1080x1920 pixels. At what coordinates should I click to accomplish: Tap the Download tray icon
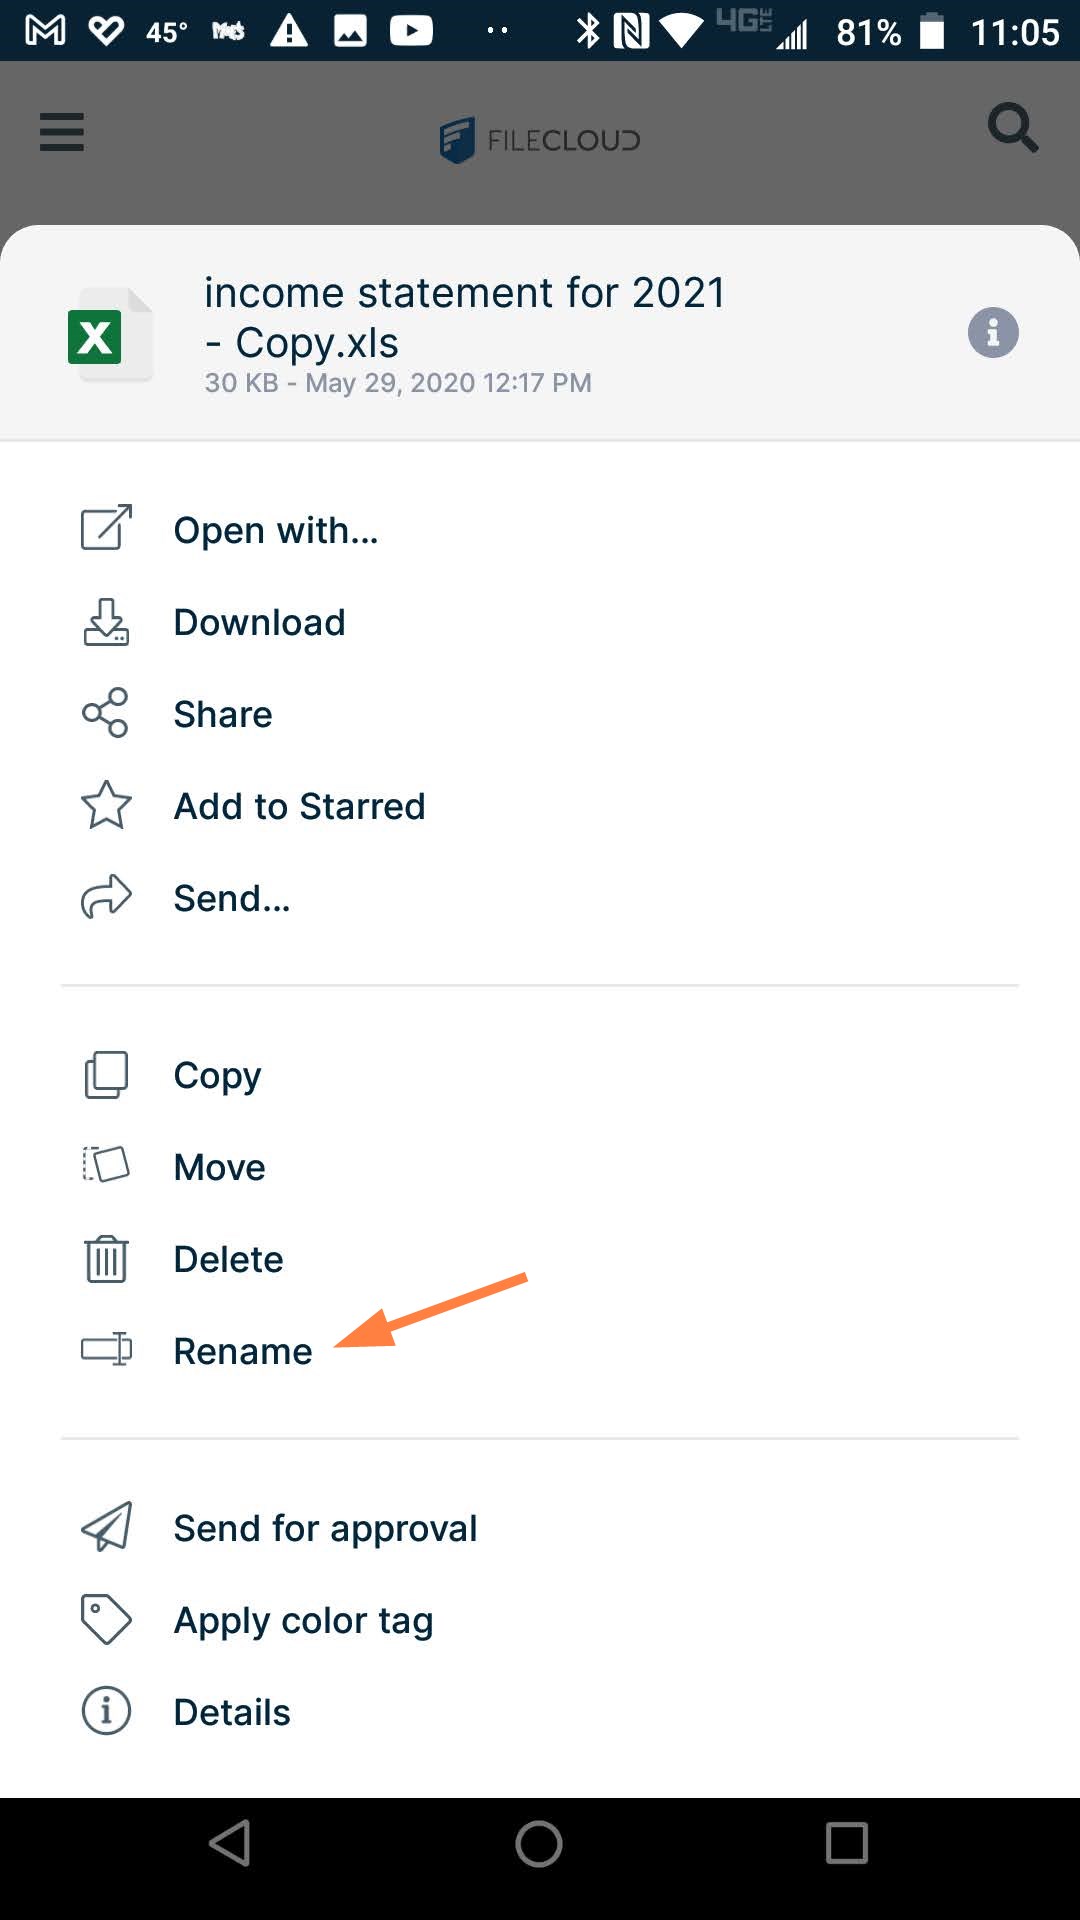pos(106,622)
